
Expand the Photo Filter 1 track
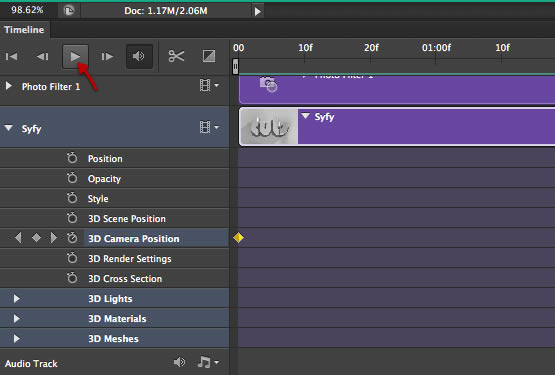(8, 86)
